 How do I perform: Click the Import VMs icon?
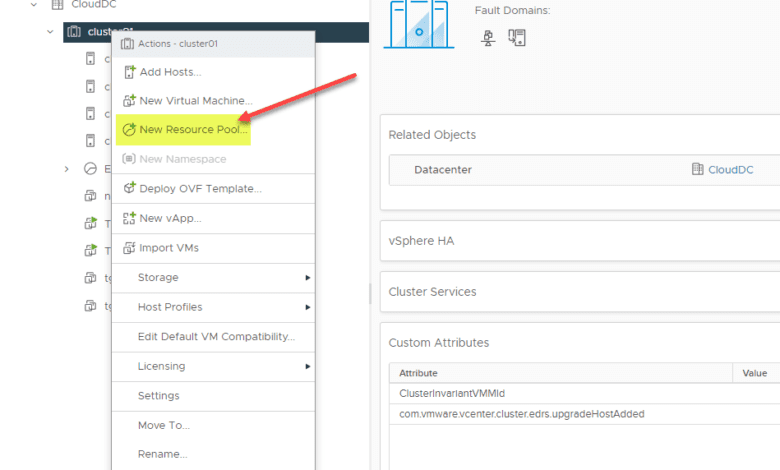click(129, 247)
